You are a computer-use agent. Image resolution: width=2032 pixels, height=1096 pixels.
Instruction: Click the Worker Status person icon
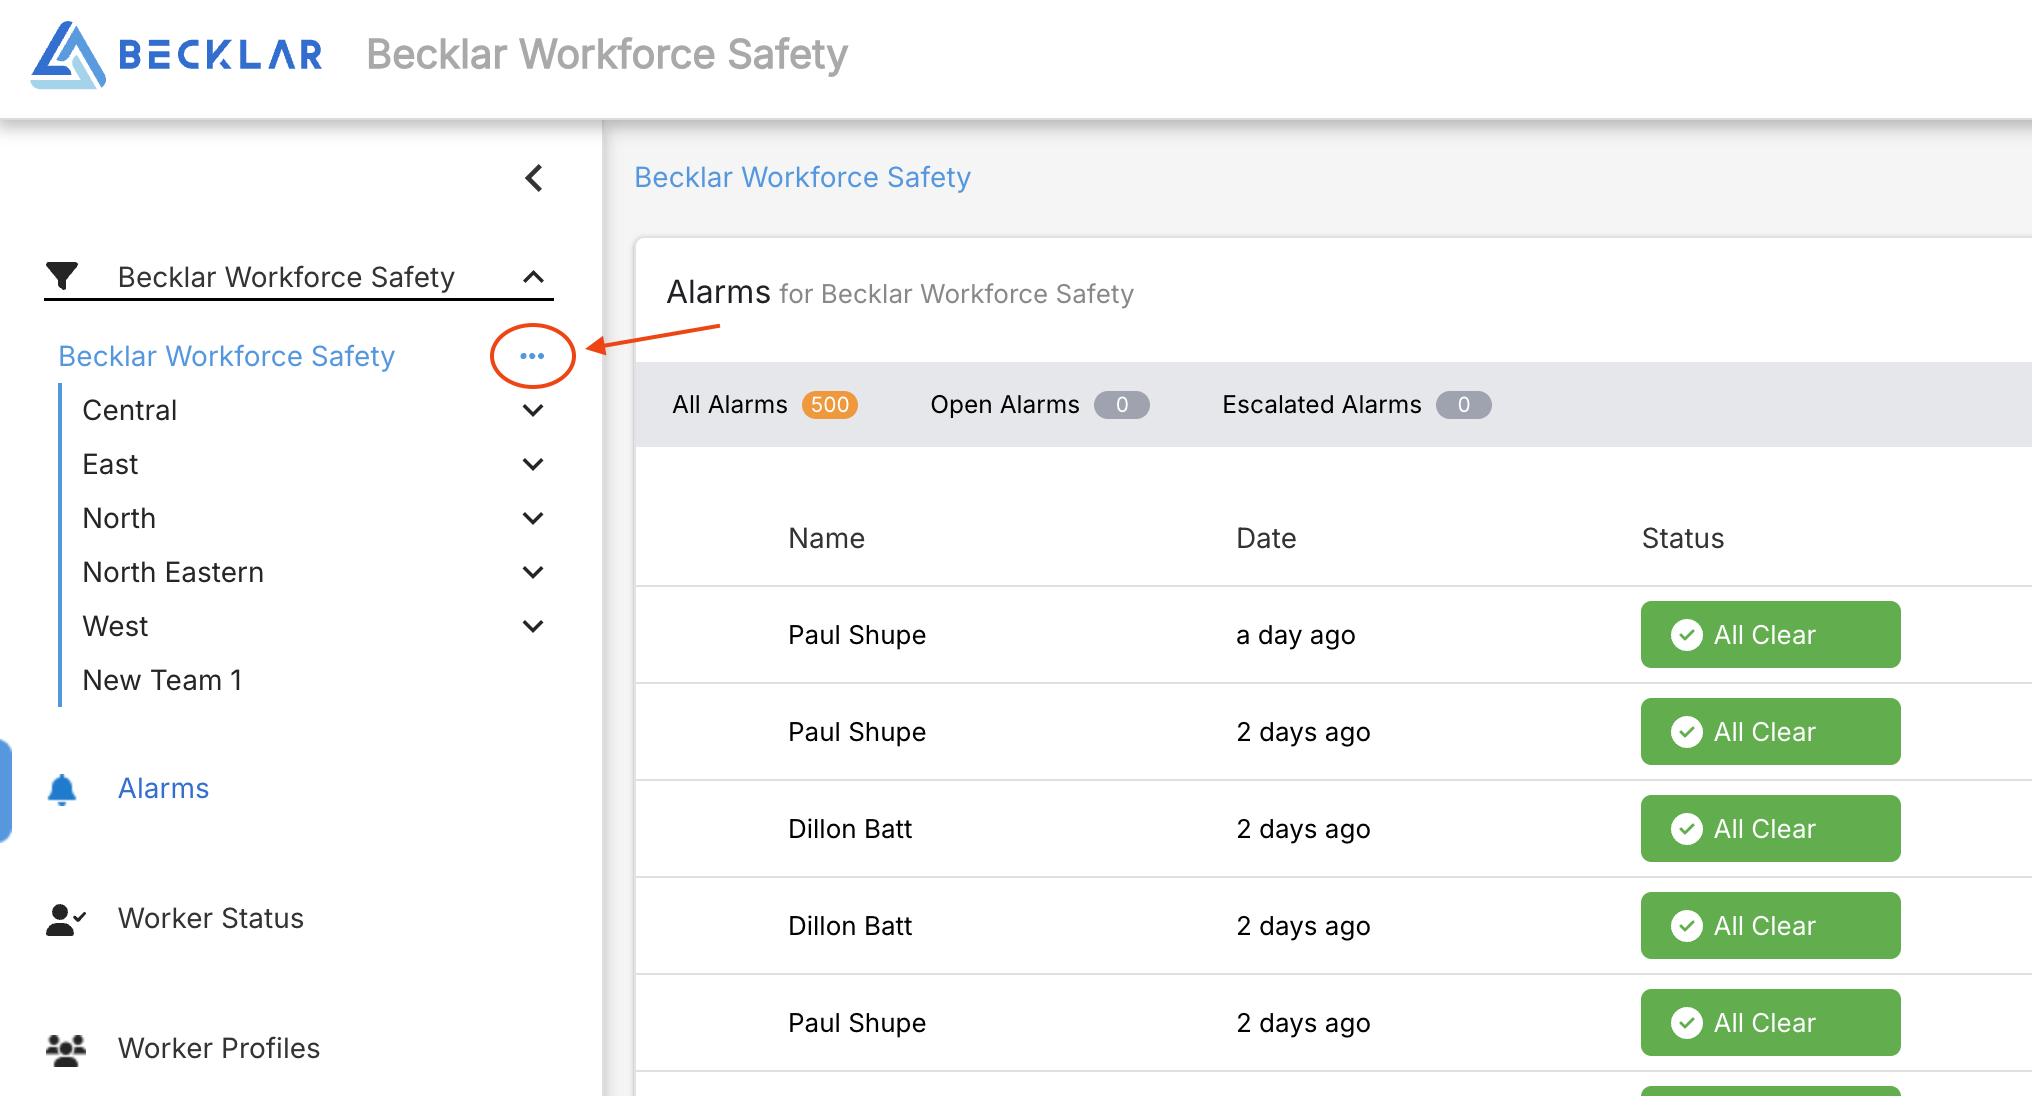(66, 919)
